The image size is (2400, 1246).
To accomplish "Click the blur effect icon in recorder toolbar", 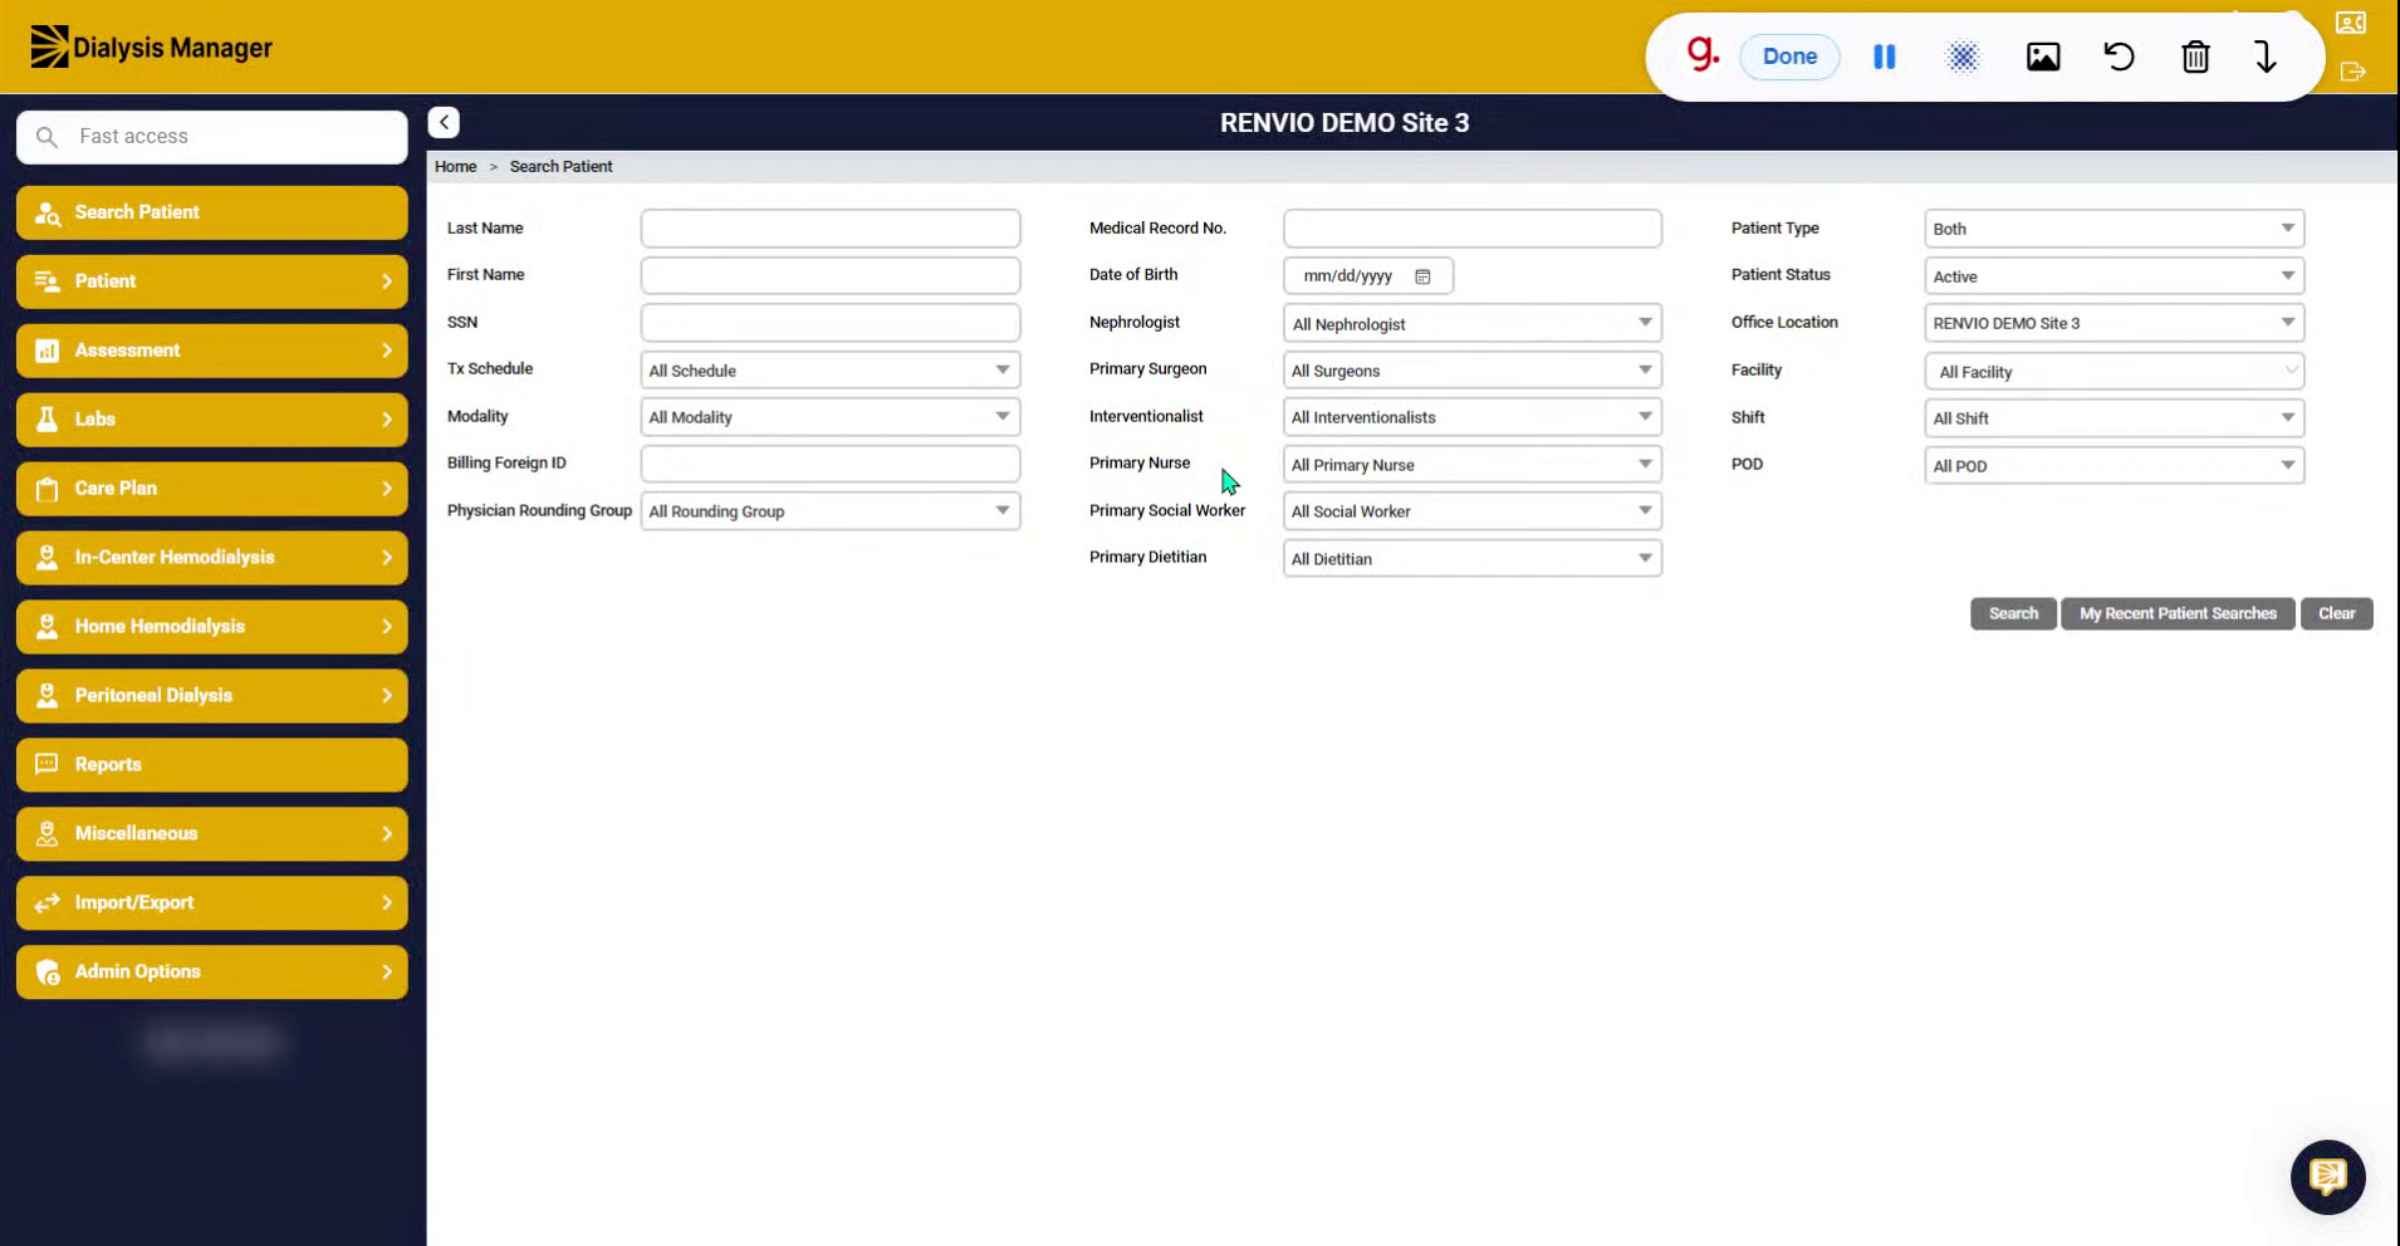I will click(1962, 57).
